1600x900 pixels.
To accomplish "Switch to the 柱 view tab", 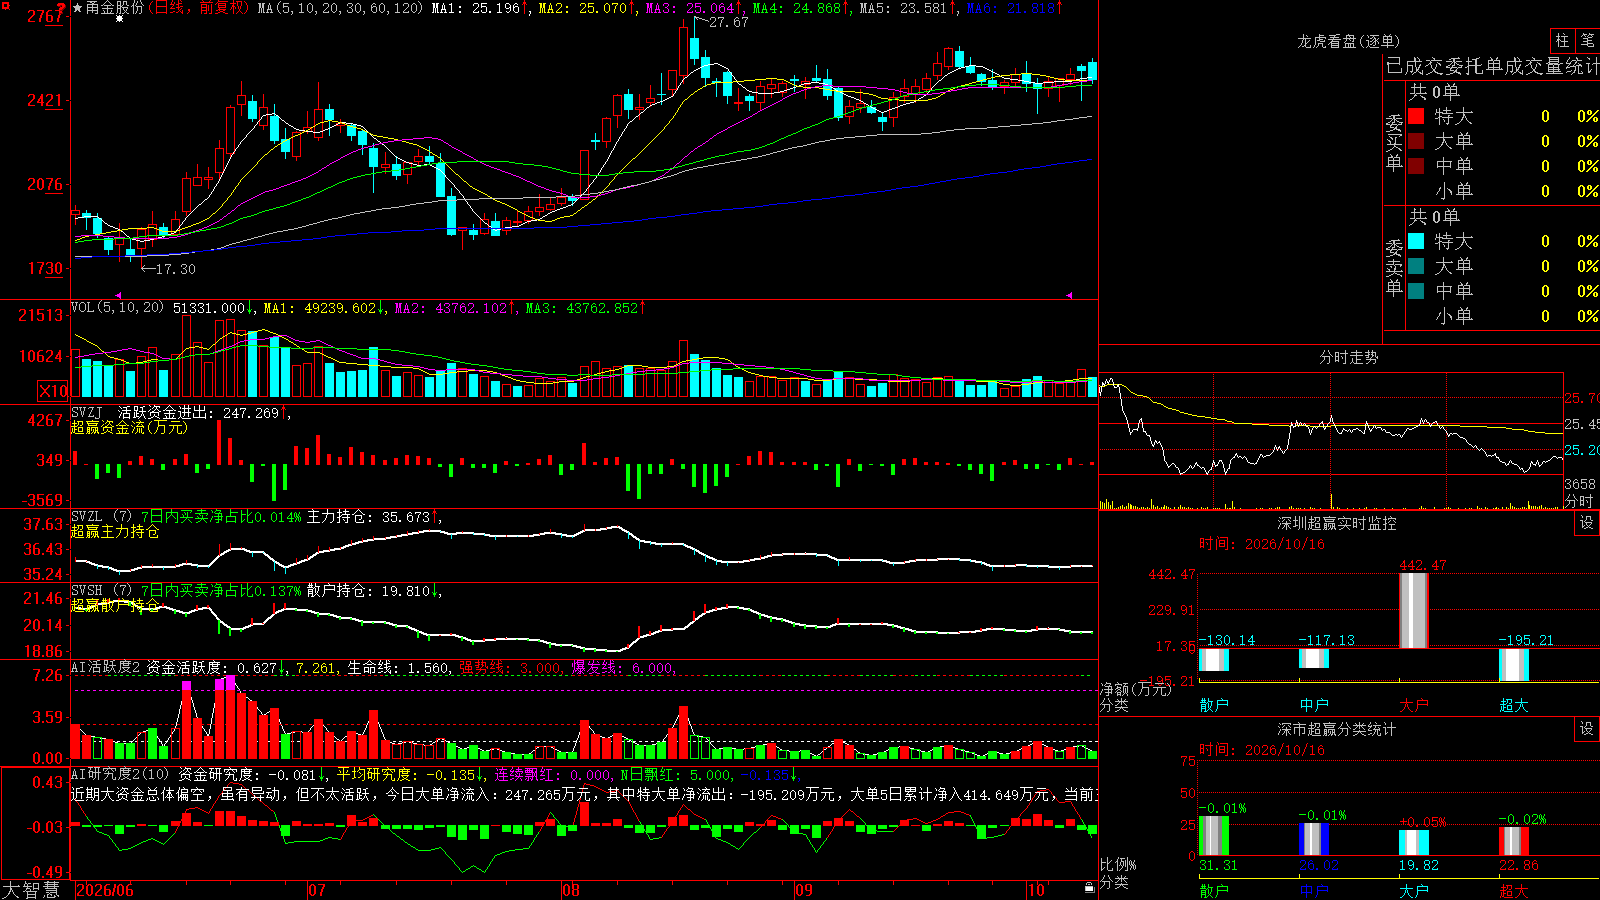I will tap(1562, 41).
